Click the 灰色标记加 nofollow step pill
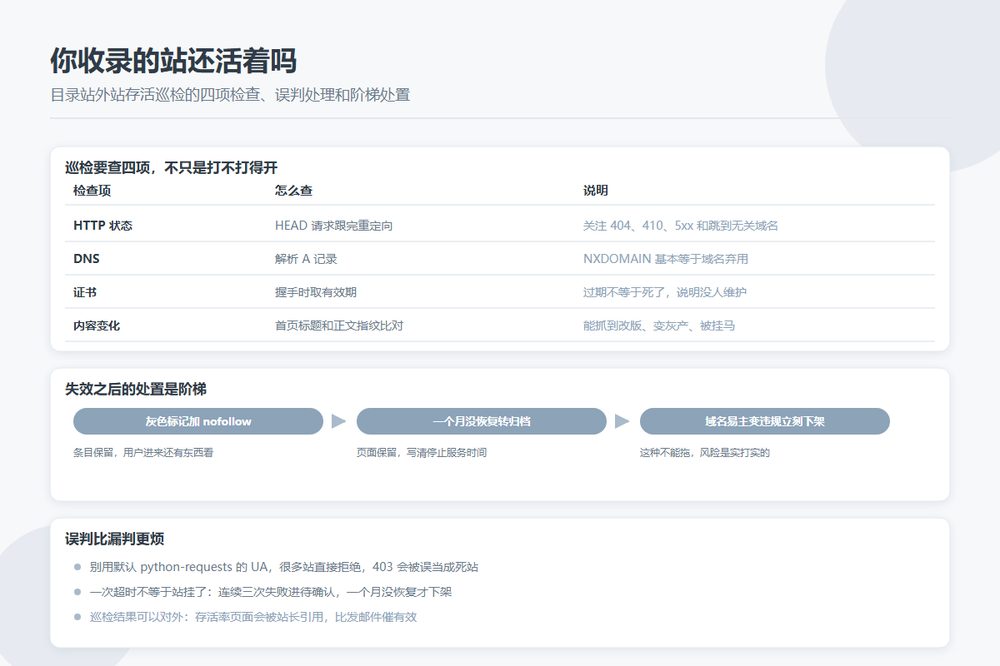1000x666 pixels. coord(198,421)
